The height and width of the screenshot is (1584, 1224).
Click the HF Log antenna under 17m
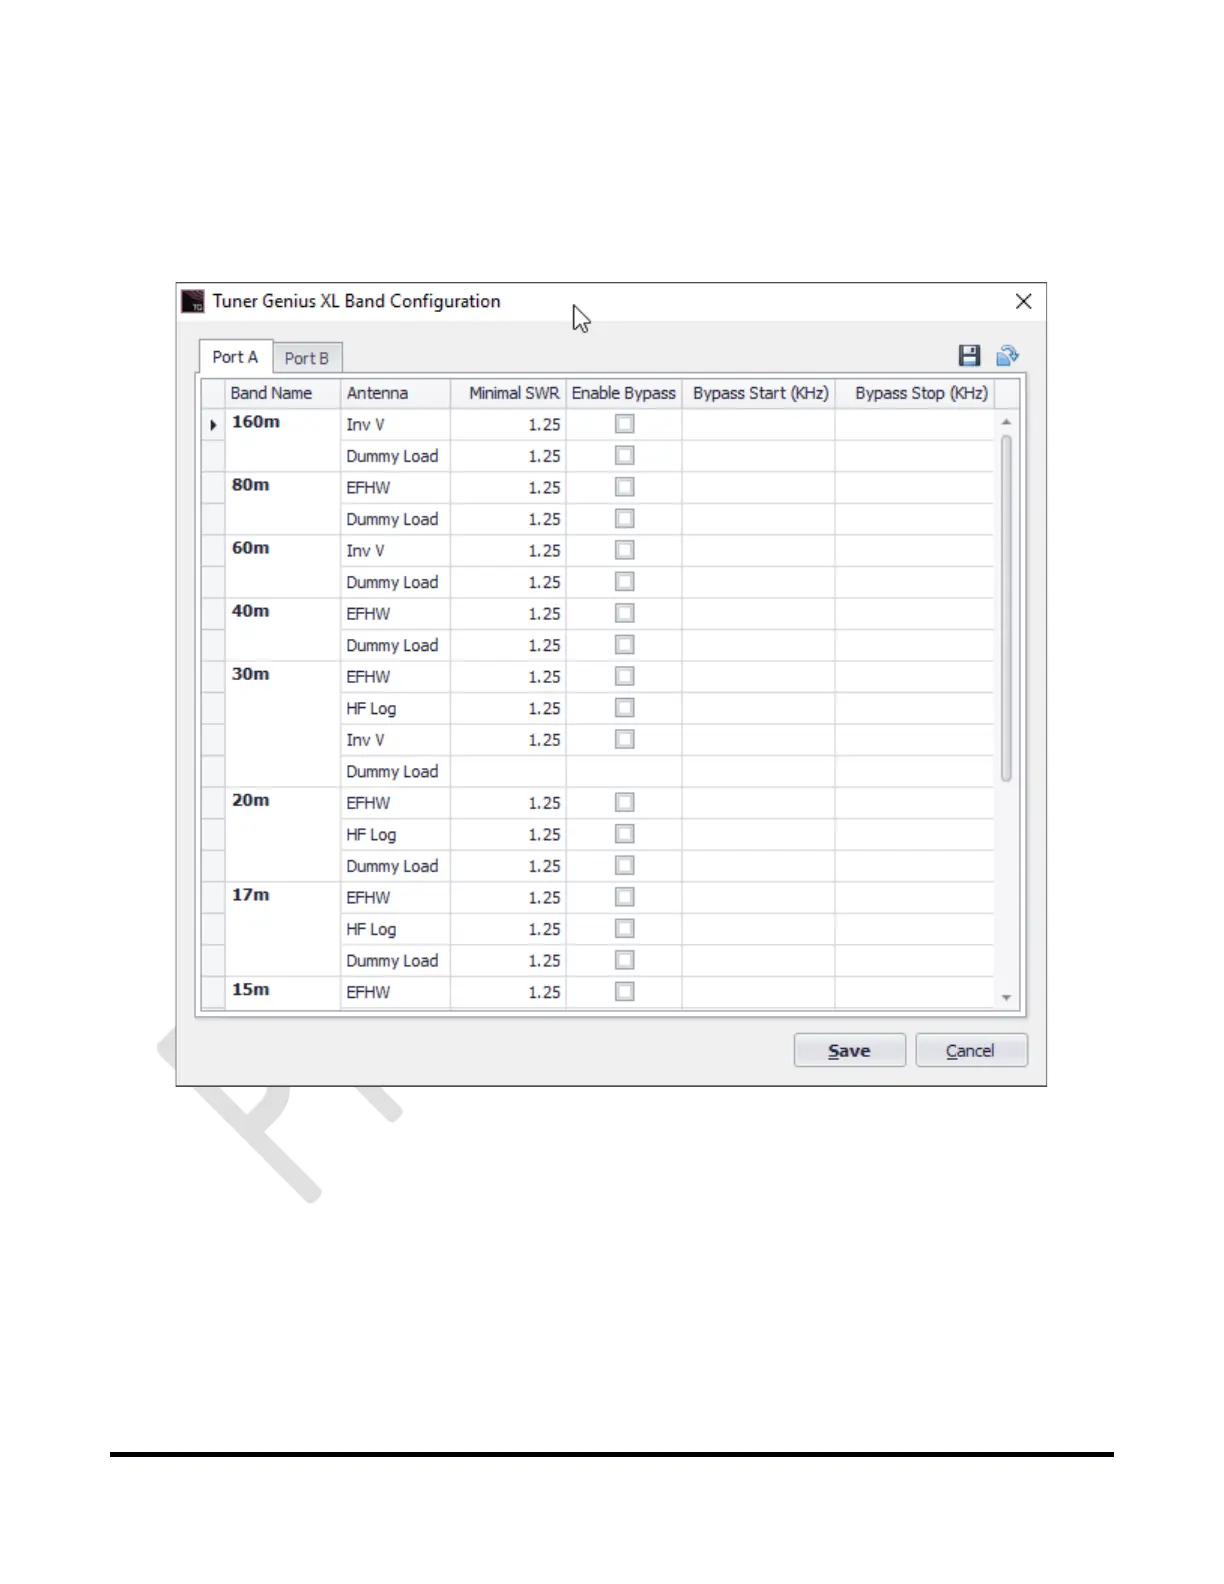(396, 929)
